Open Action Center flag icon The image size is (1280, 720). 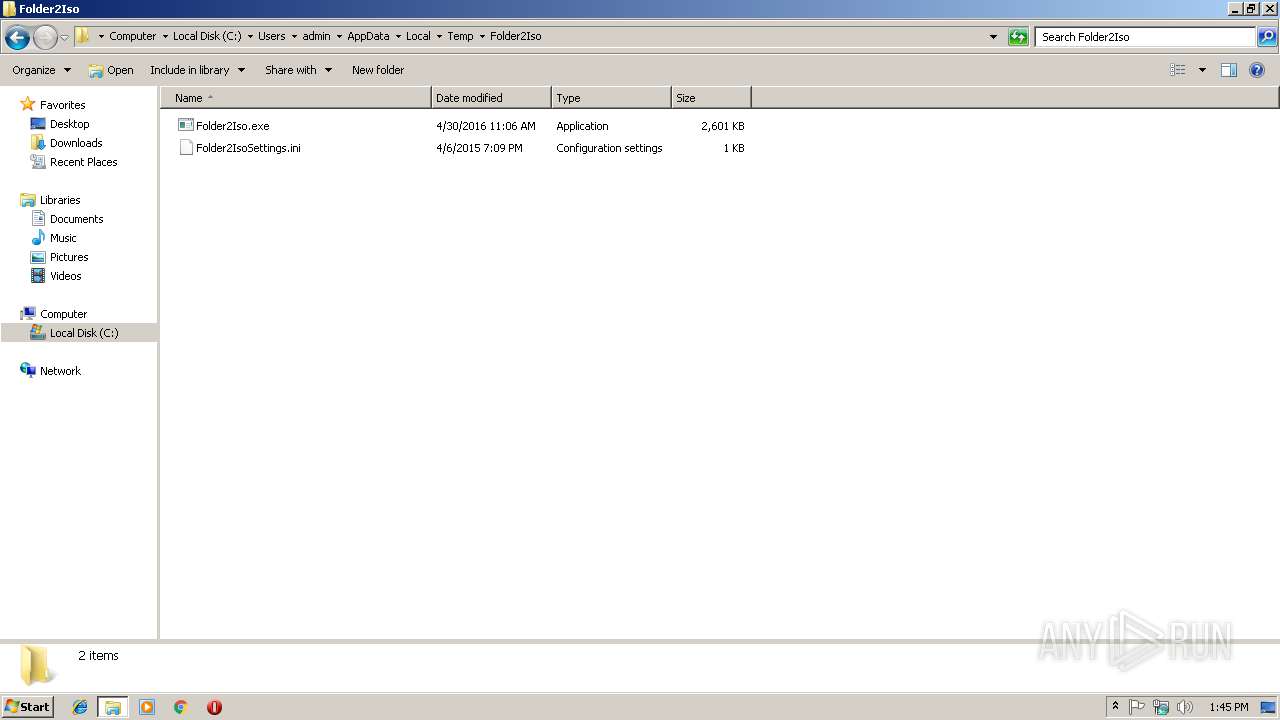point(1137,707)
